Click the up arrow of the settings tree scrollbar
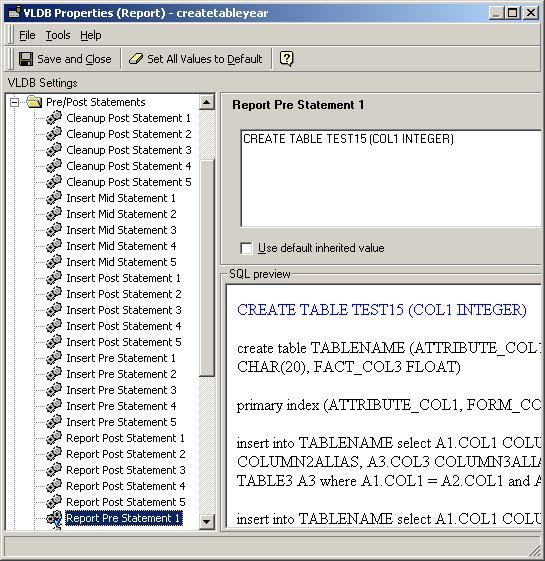 [206, 102]
